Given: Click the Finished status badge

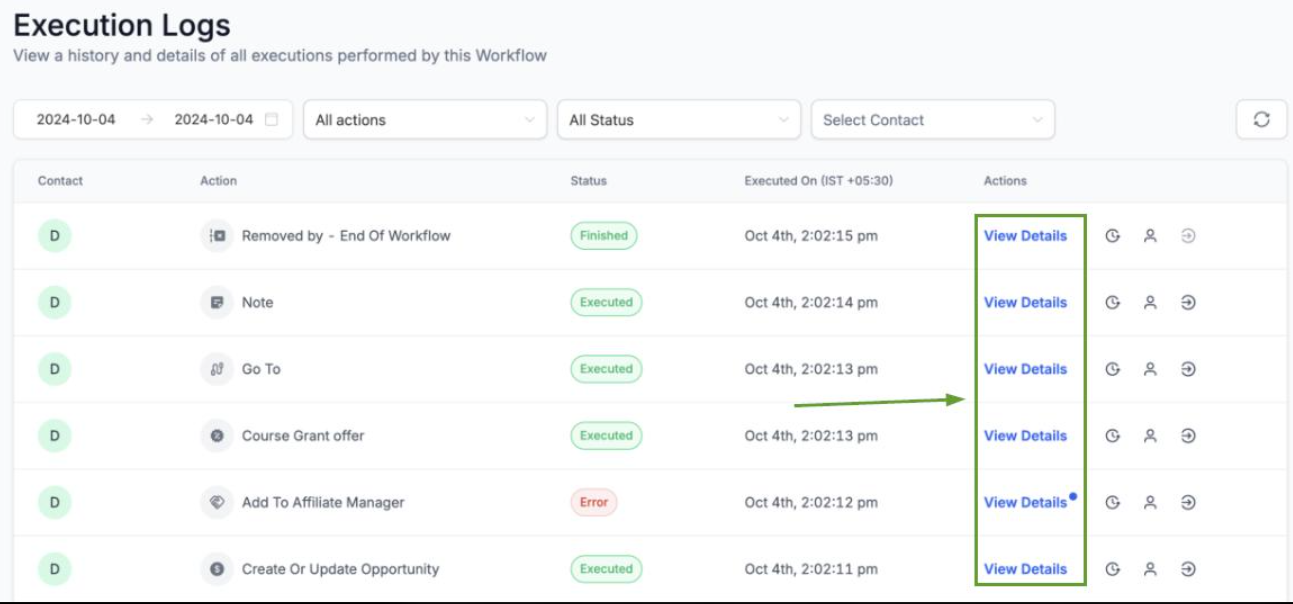Looking at the screenshot, I should pos(604,236).
